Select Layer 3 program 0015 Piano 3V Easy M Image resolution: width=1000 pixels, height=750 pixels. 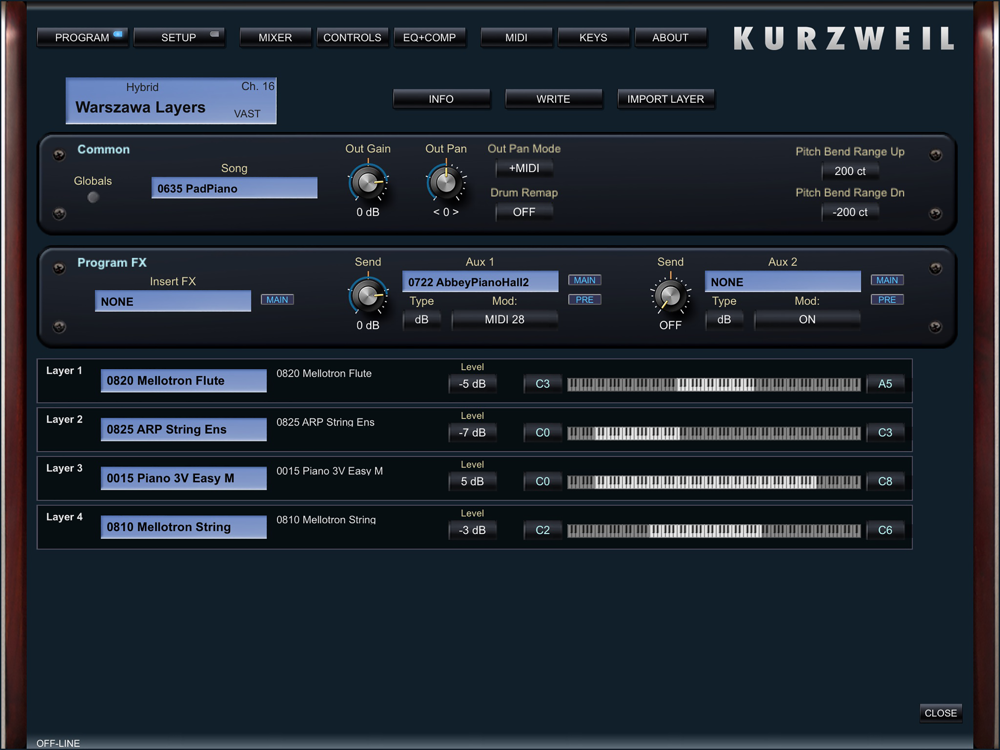(184, 478)
